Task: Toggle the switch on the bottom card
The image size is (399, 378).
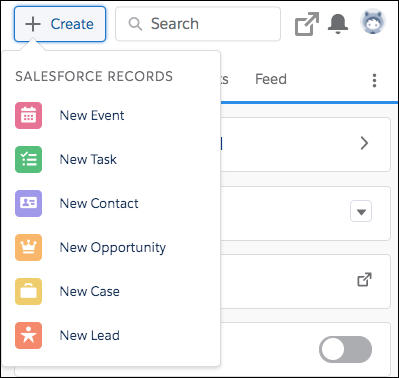Action: coord(345,349)
